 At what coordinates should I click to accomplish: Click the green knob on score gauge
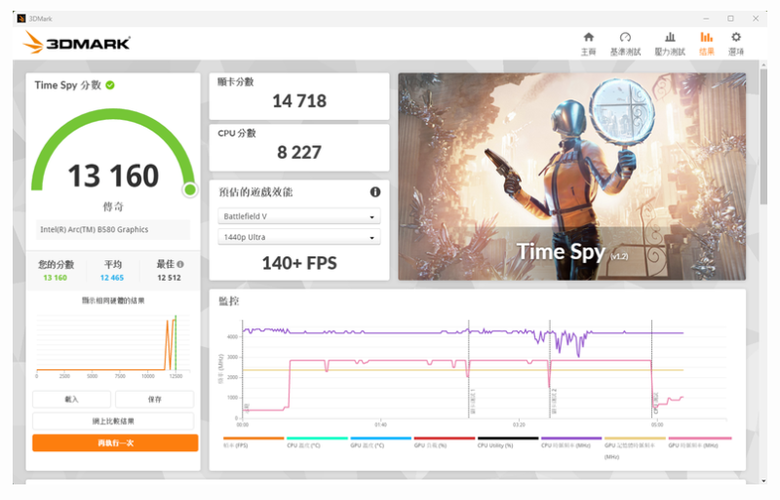point(190,190)
